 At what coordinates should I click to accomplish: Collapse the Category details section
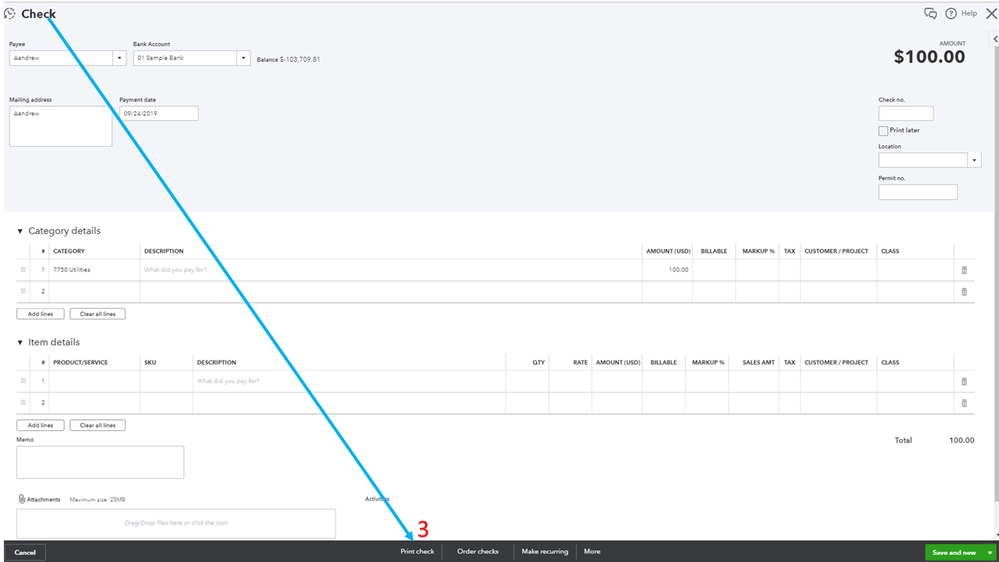coord(20,231)
